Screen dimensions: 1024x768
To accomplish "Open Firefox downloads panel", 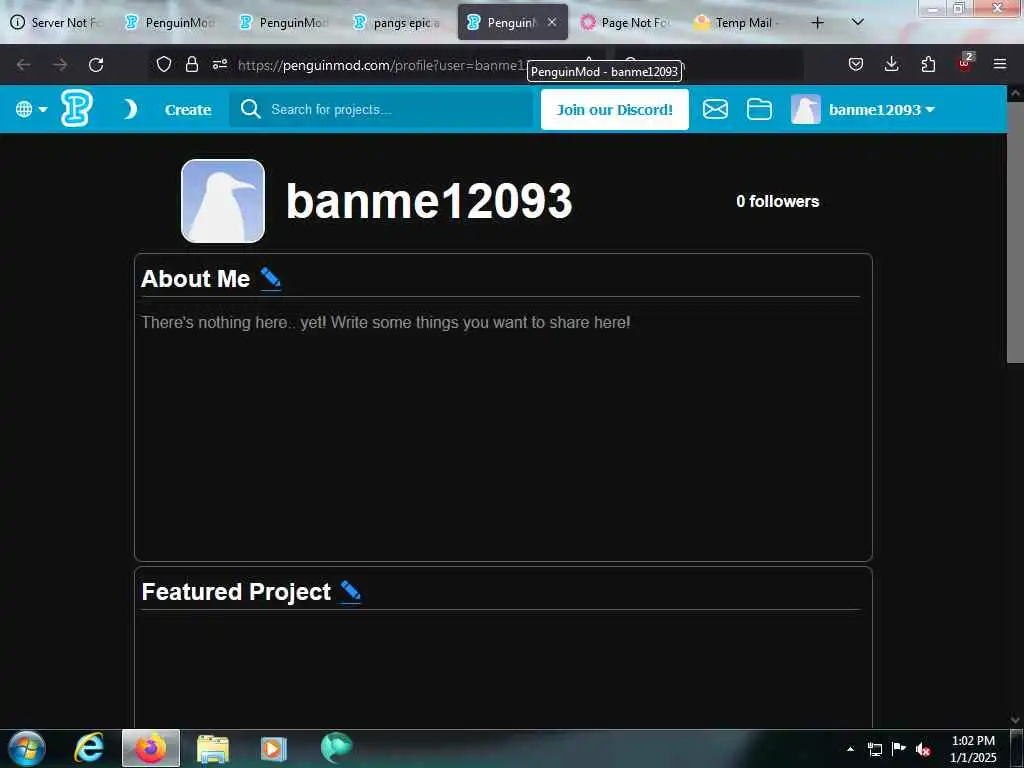I will pyautogui.click(x=891, y=64).
